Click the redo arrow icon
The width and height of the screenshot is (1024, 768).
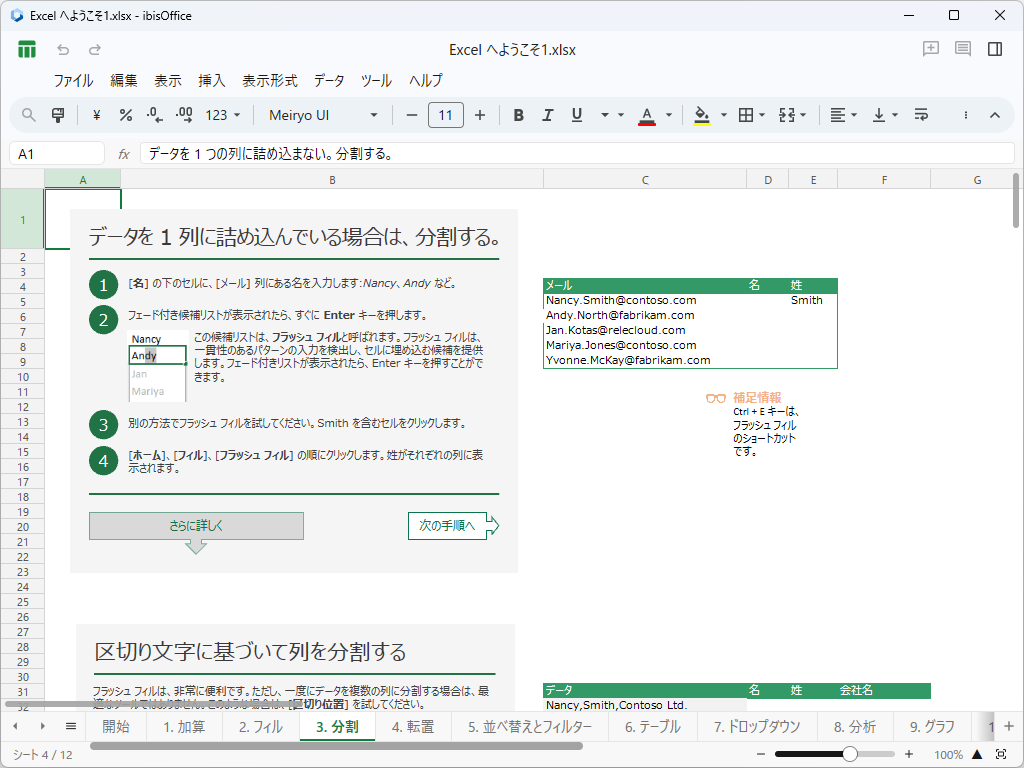[x=95, y=50]
